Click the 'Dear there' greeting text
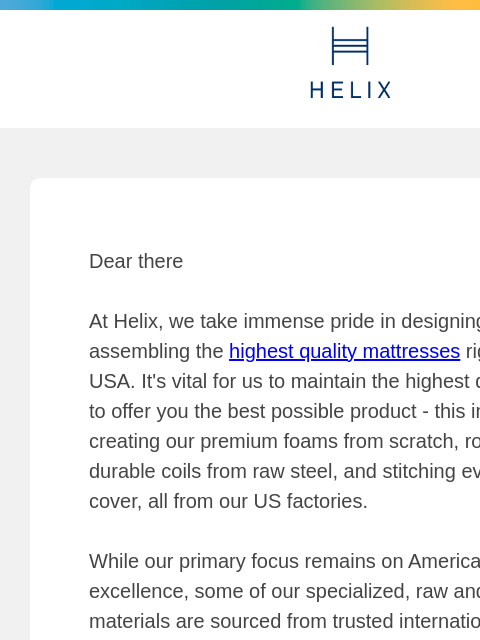The height and width of the screenshot is (640, 480). 136,261
